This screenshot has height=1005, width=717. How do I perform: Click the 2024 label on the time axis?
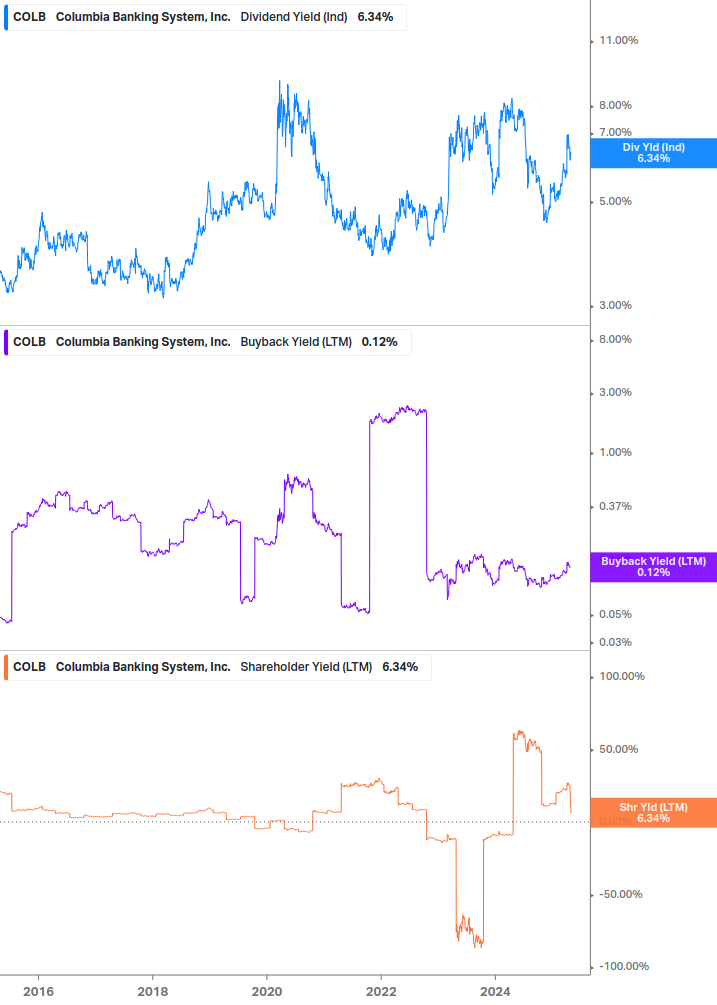pos(495,992)
